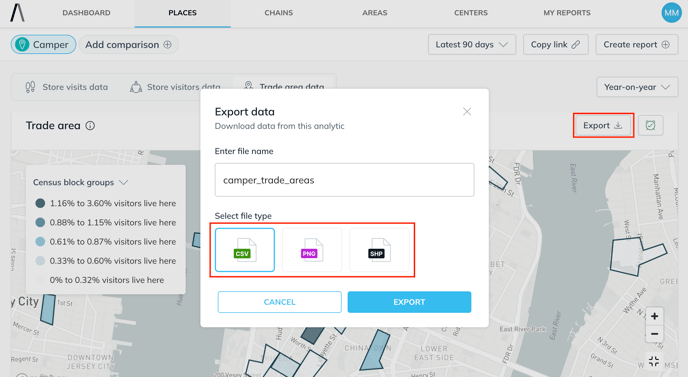Open the MM user avatar menu

pos(671,13)
